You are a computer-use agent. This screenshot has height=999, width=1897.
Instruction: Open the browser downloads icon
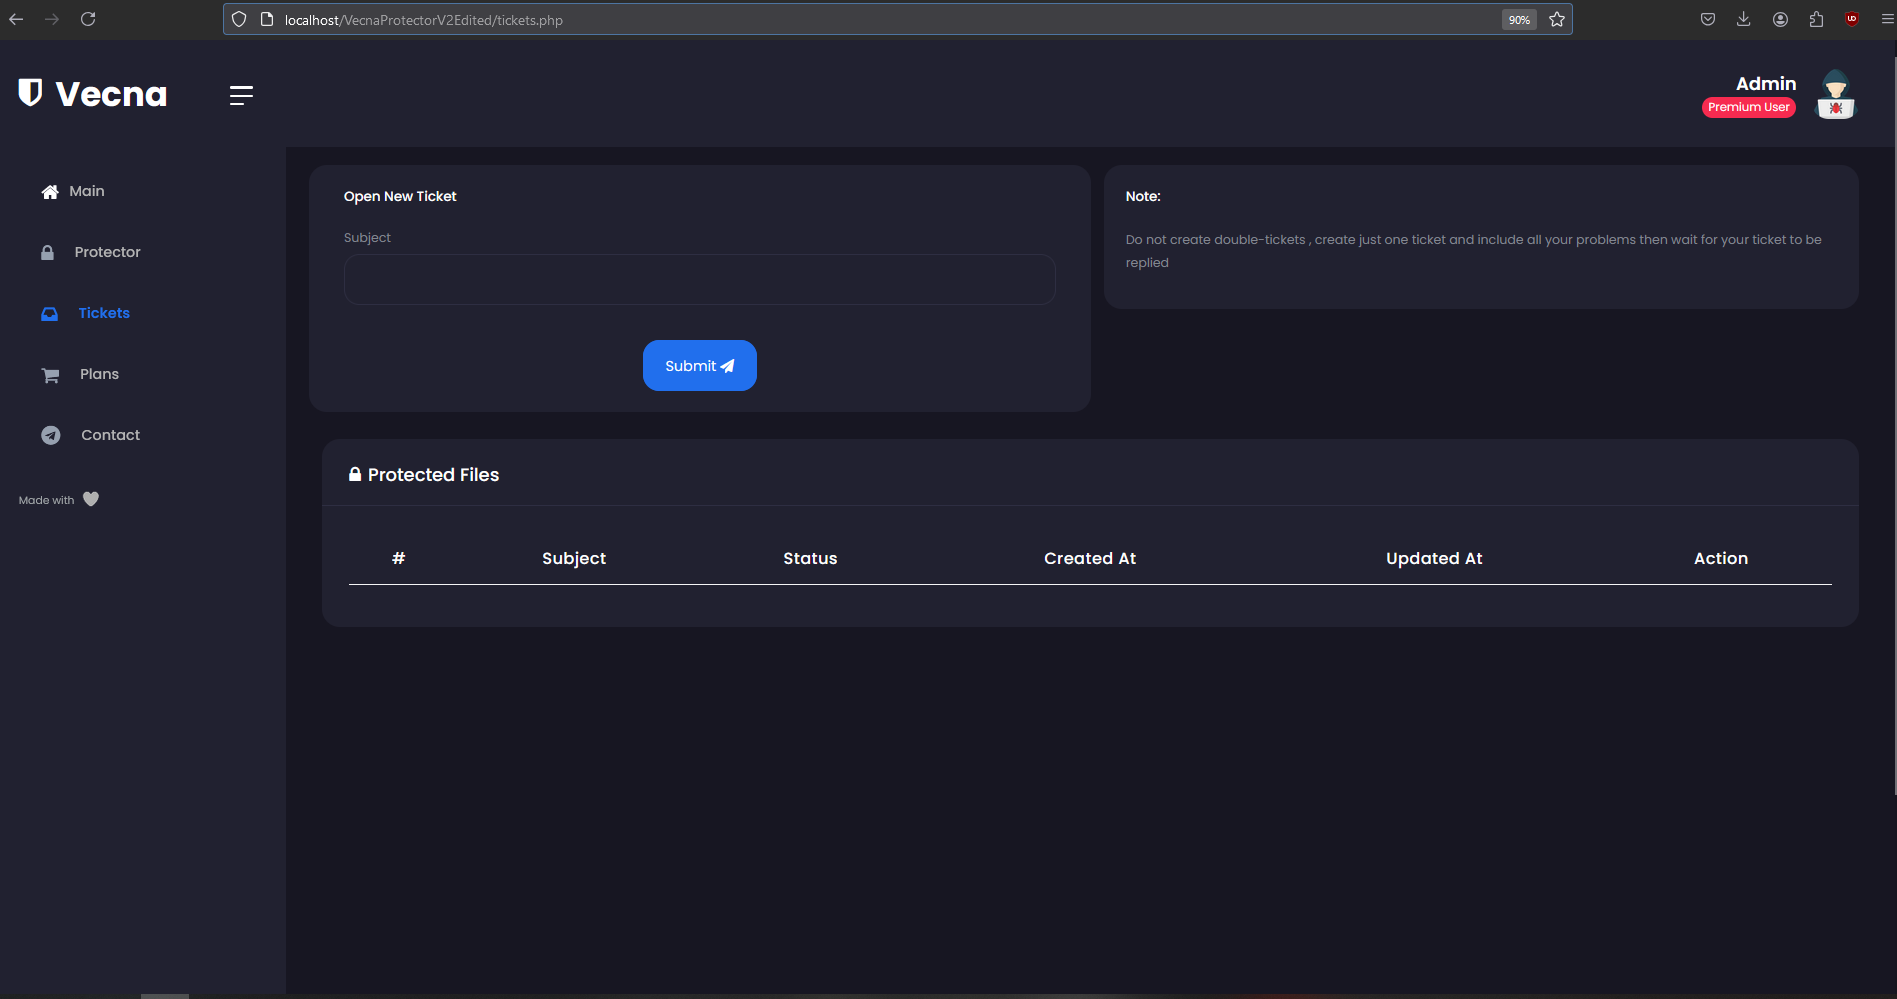(1743, 19)
